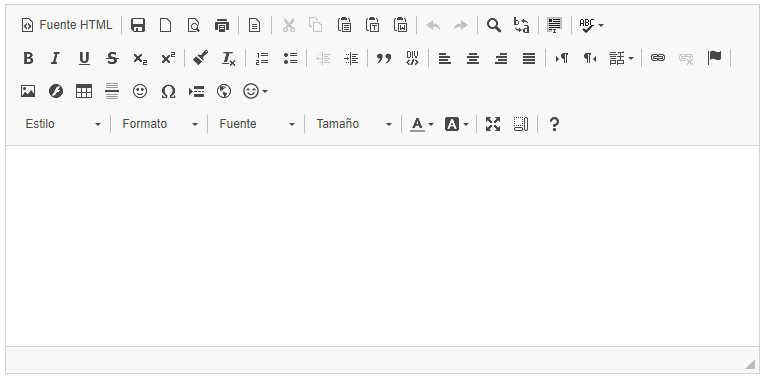Open About editor question mark
This screenshot has width=770, height=381.
[554, 124]
